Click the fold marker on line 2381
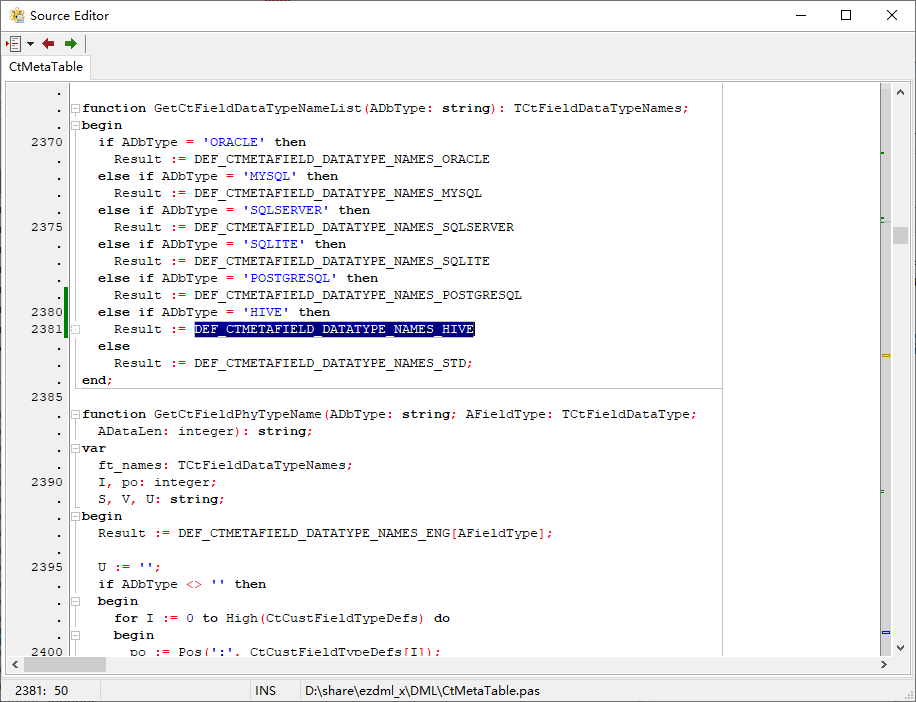The height and width of the screenshot is (702, 916). click(x=75, y=329)
